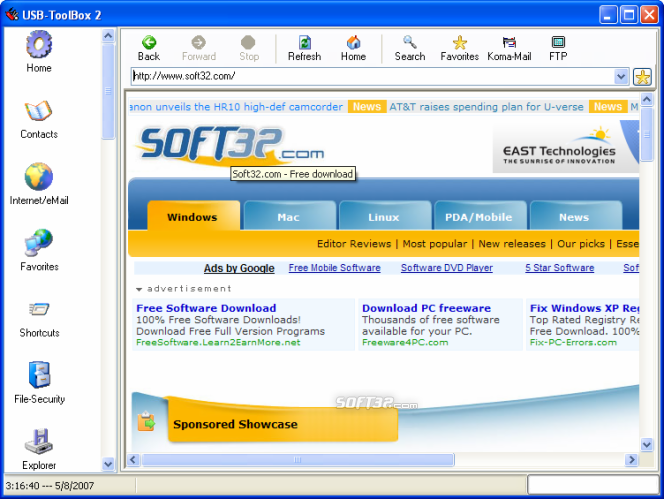Click Fix-PC-Errors.com green URL
This screenshot has height=499, width=664.
[573, 342]
